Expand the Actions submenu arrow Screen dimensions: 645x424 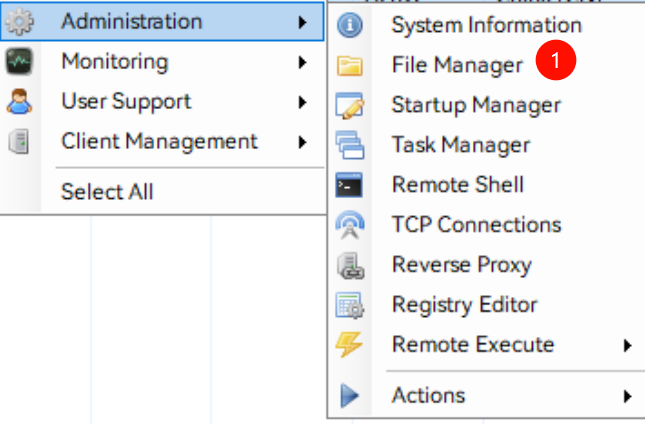[x=627, y=396]
